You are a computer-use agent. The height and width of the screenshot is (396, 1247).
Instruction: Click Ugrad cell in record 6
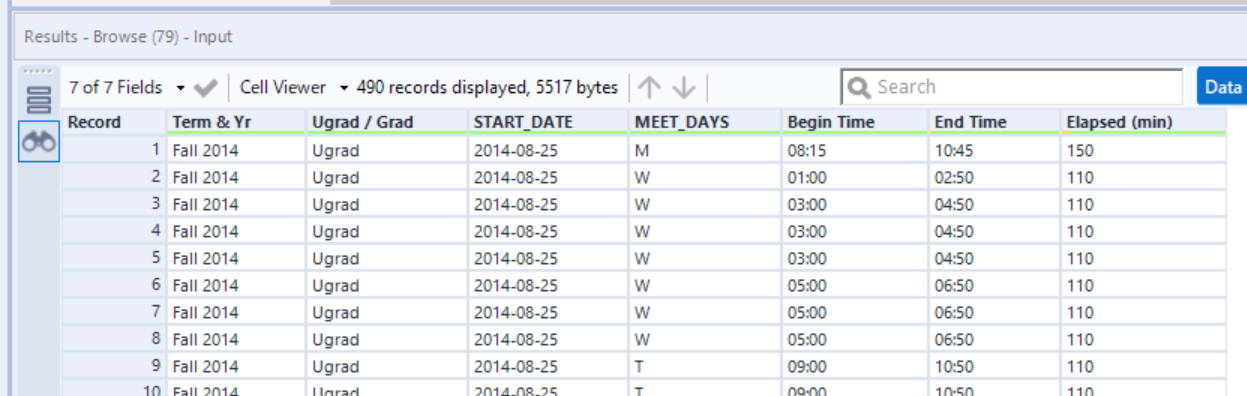click(386, 285)
